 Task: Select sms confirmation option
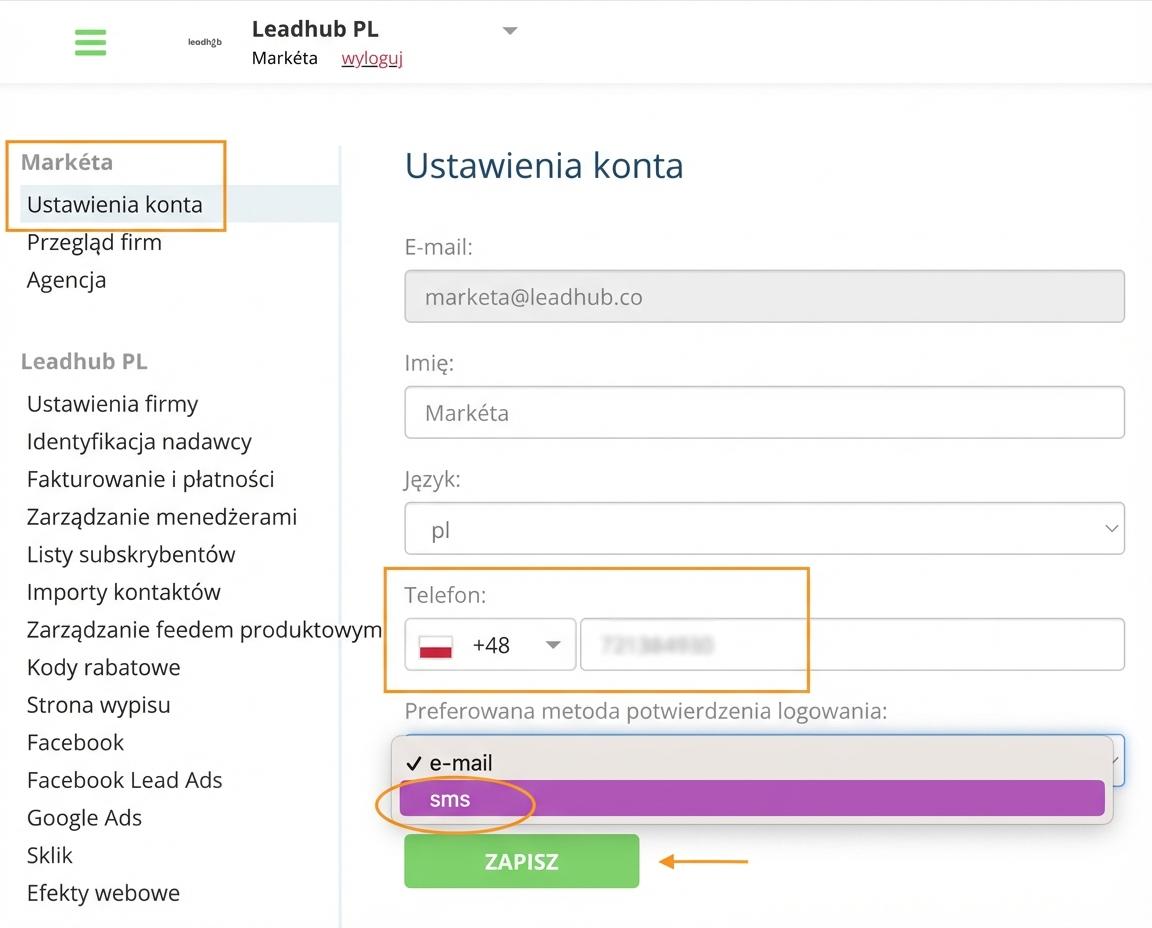click(752, 799)
